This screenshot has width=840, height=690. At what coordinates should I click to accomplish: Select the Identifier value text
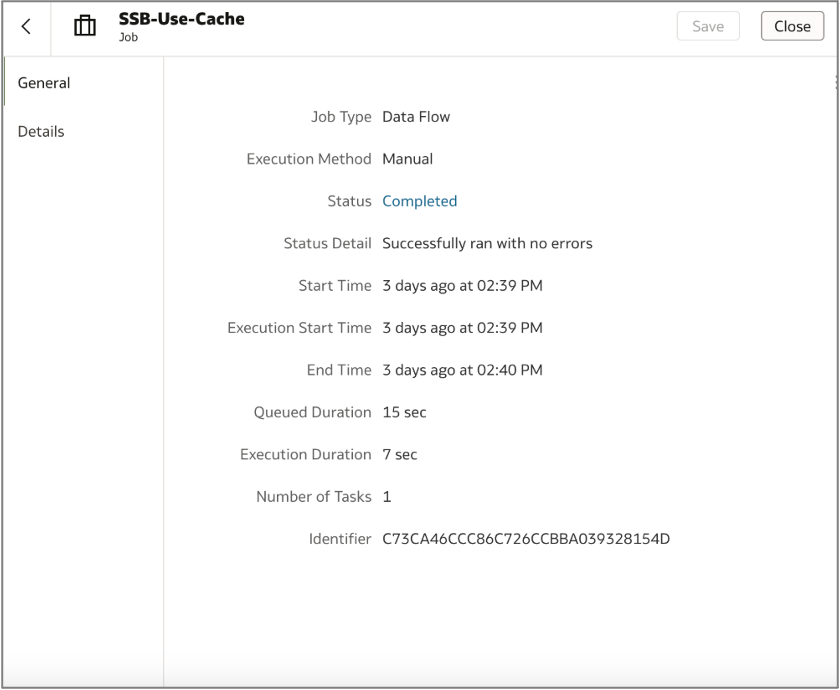click(525, 538)
